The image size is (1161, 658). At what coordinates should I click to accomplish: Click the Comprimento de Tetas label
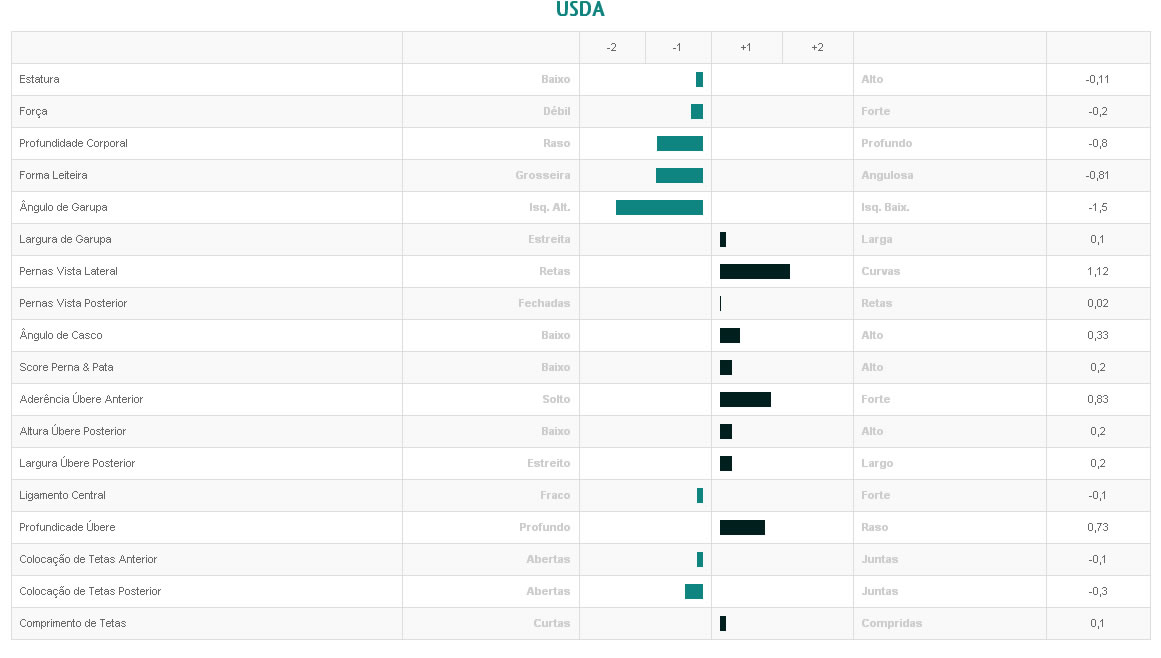coord(72,623)
